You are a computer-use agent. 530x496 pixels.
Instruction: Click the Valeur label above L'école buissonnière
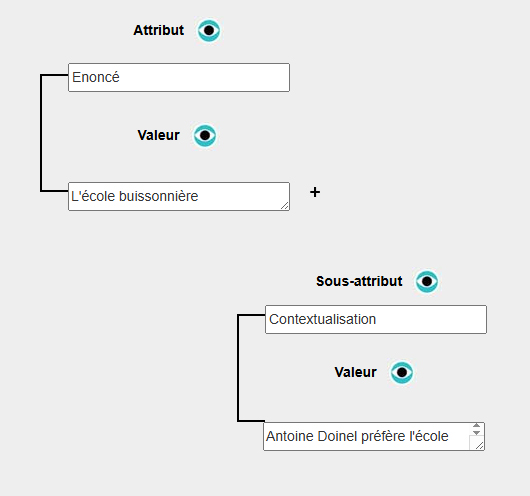[x=159, y=135]
